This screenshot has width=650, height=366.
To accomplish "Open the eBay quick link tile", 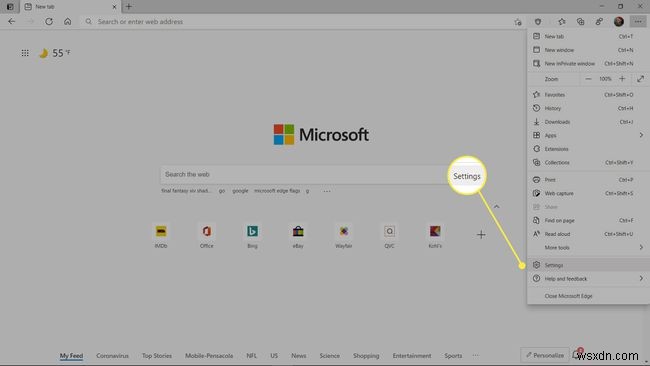I will pos(298,236).
